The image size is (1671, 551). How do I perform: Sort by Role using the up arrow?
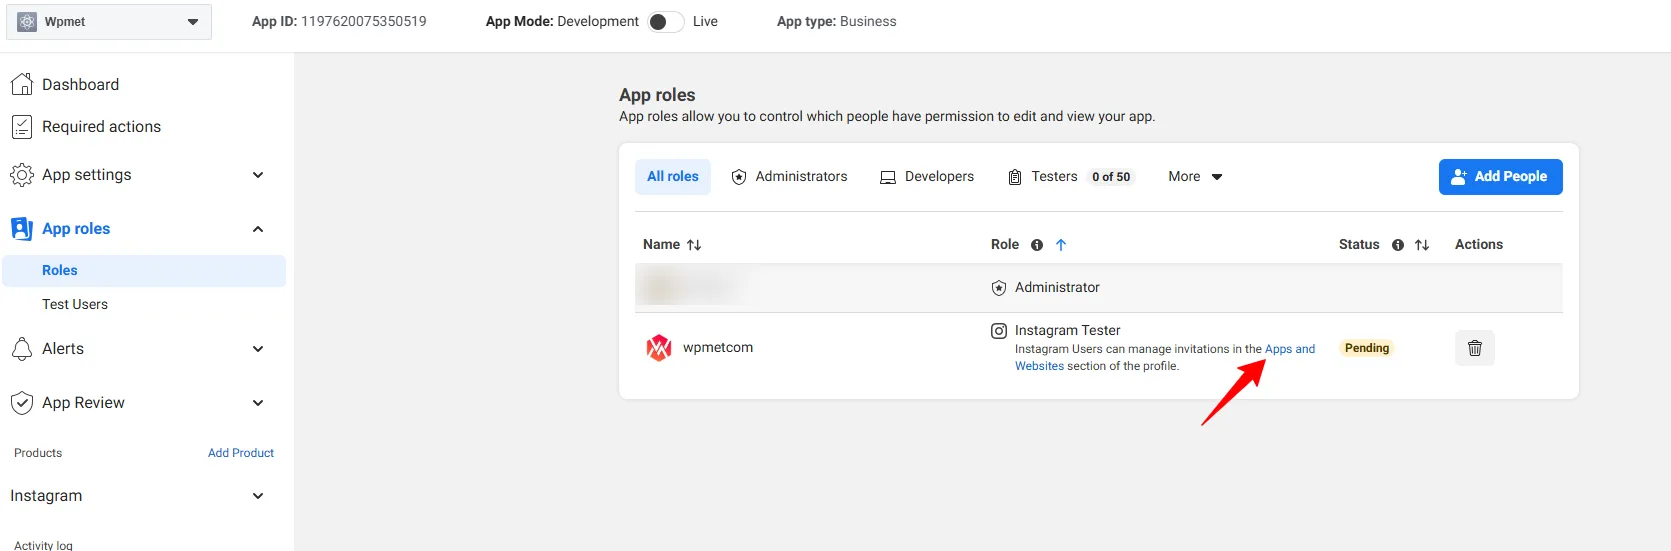1061,245
